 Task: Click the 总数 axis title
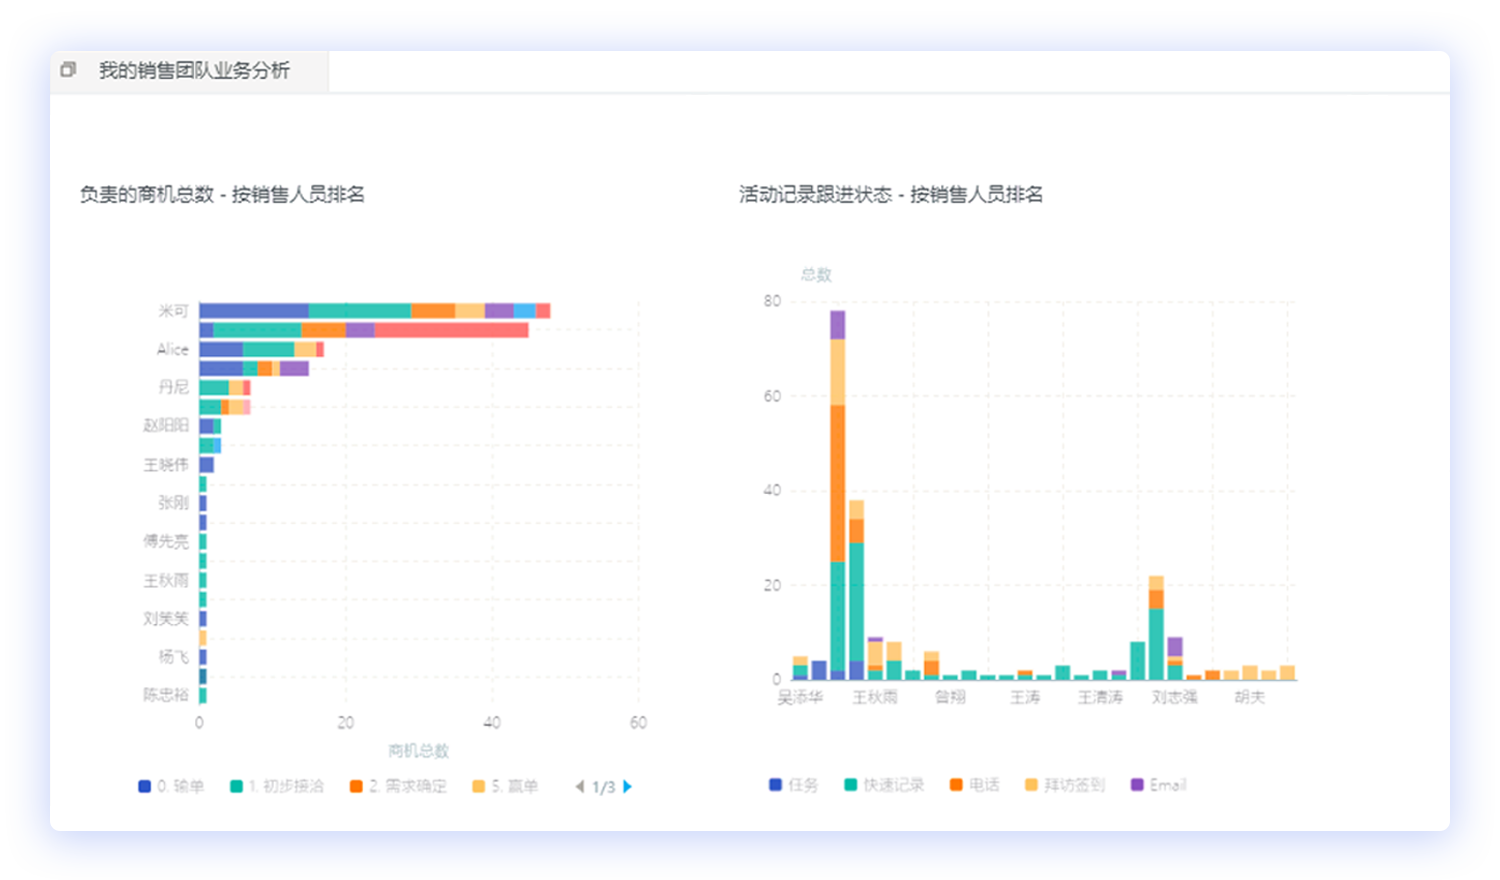click(816, 275)
